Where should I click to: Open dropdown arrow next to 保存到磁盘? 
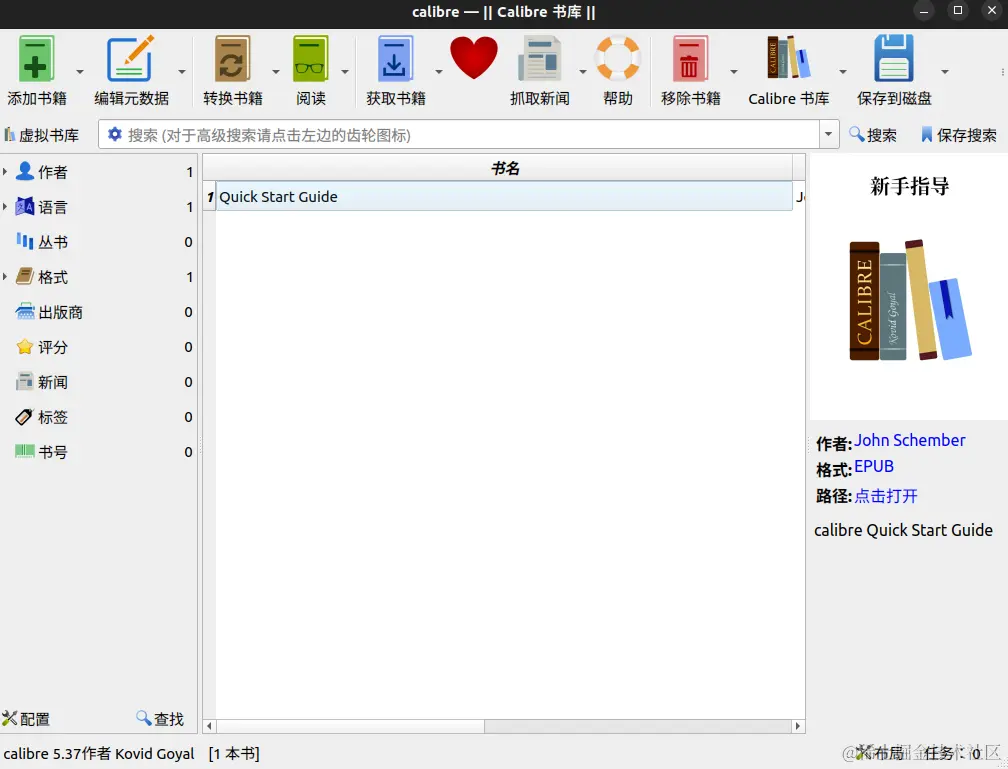[x=945, y=71]
